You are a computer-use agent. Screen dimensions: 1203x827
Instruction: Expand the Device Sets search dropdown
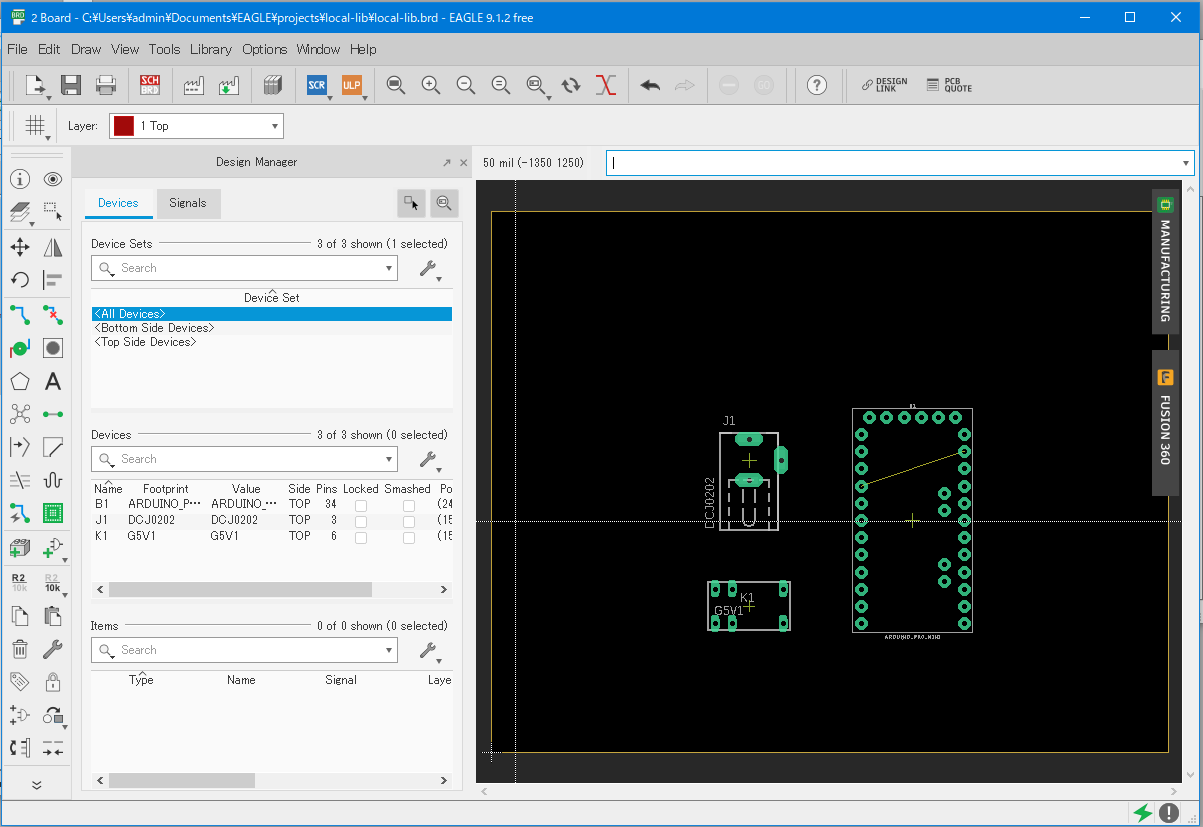coord(389,268)
